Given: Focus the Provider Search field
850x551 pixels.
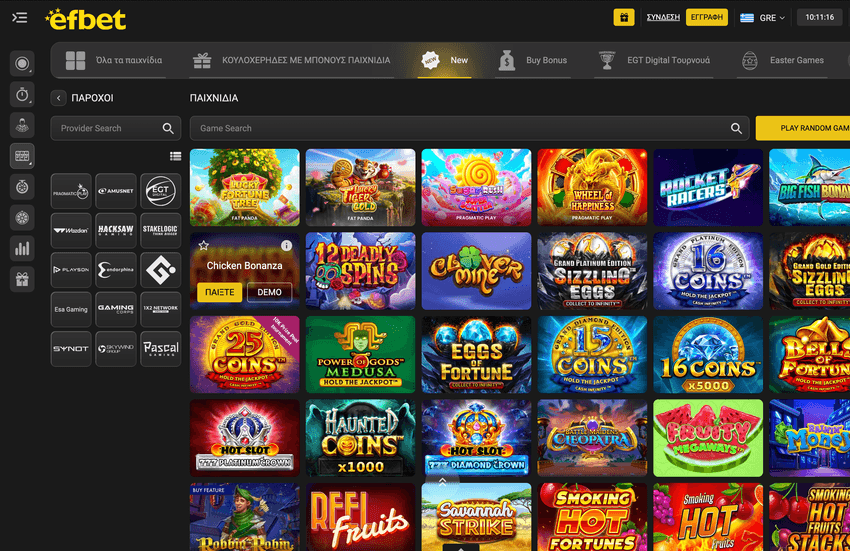Looking at the screenshot, I should coord(115,129).
